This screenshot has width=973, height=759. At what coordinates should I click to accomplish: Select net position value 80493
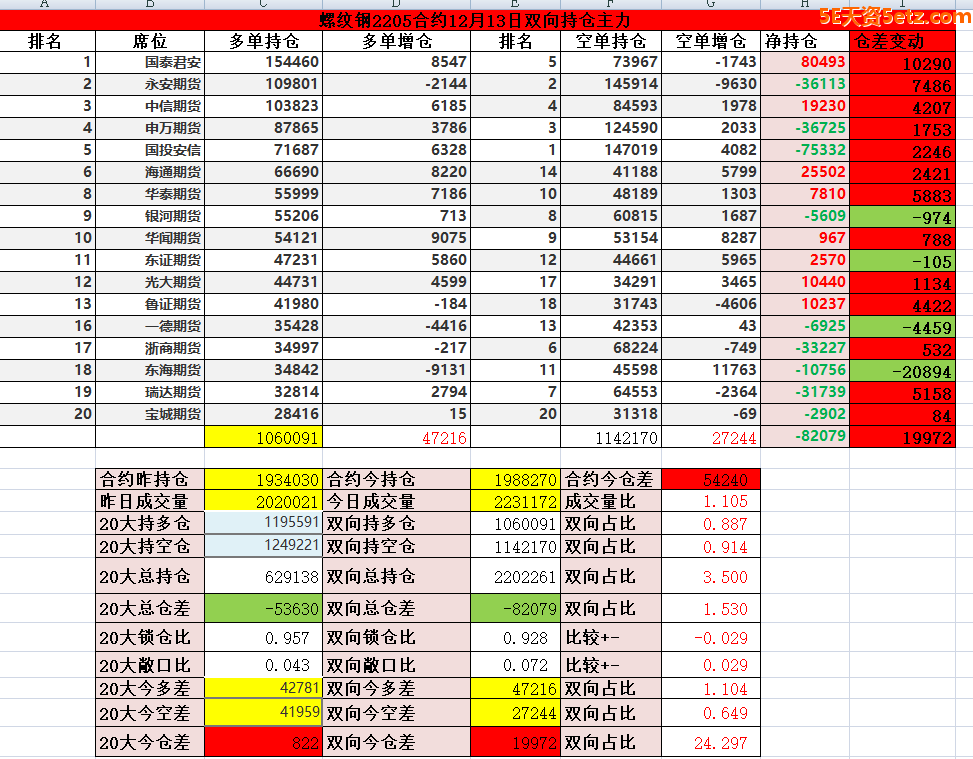point(805,63)
